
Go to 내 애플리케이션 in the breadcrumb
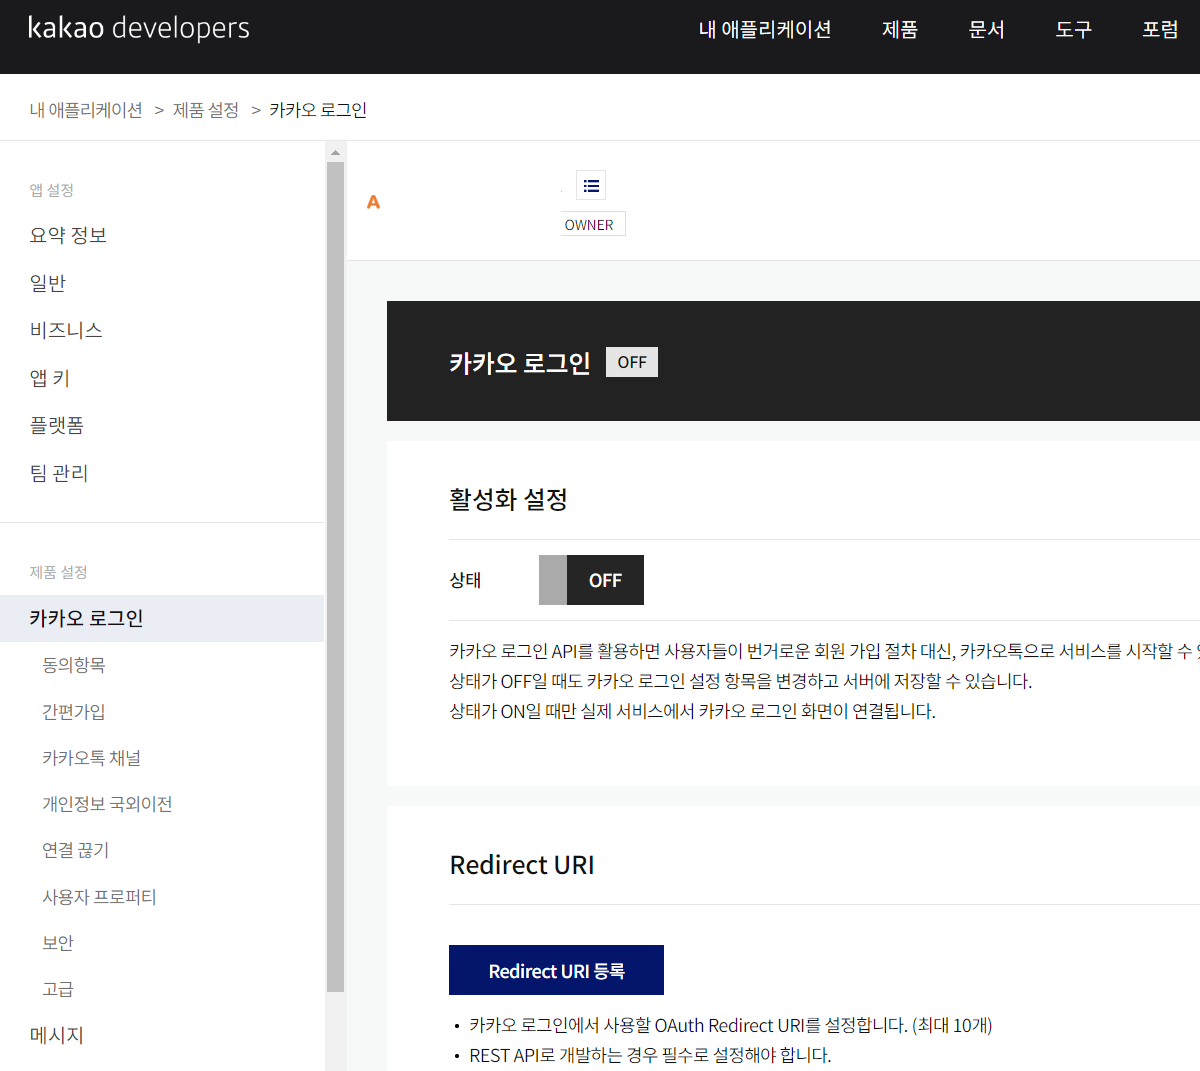(86, 110)
